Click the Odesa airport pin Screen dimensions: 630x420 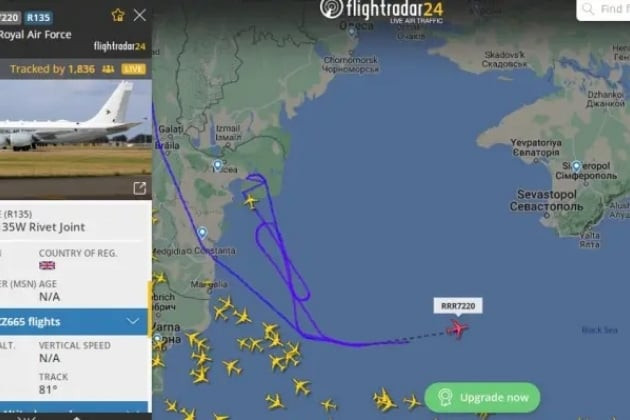coord(352,32)
